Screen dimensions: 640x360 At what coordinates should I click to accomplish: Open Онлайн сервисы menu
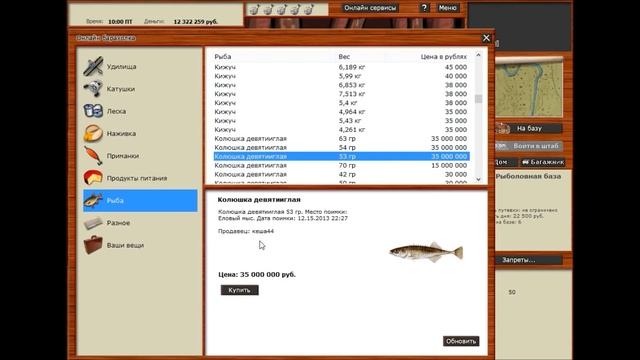(370, 8)
